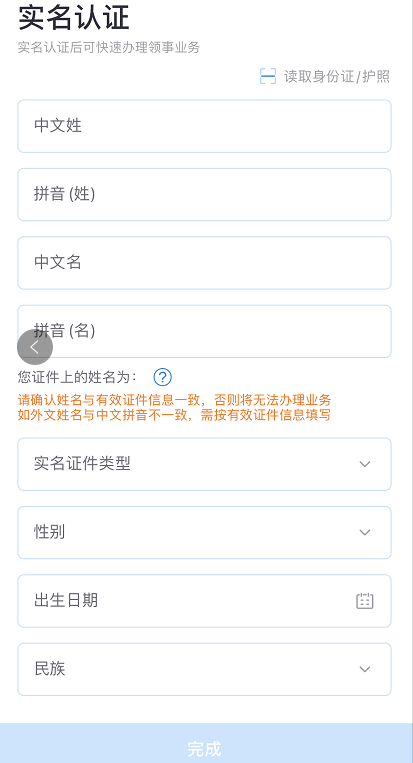Click the 您证件上的姓名为 label
The width and height of the screenshot is (413, 763).
coord(78,377)
